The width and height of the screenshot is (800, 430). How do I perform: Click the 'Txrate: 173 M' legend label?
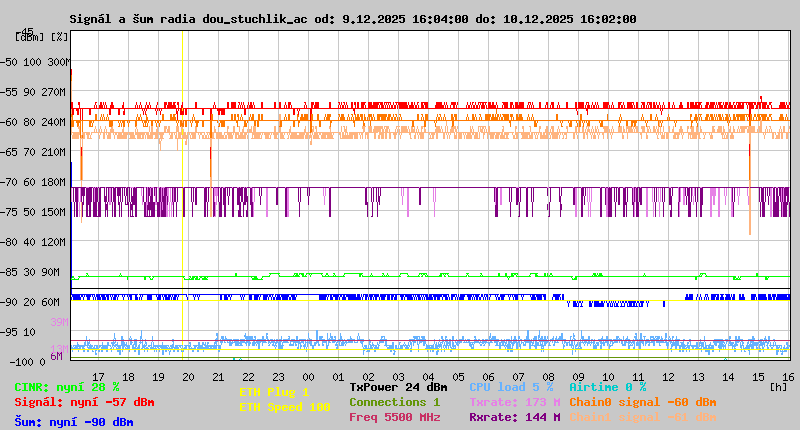(515, 402)
